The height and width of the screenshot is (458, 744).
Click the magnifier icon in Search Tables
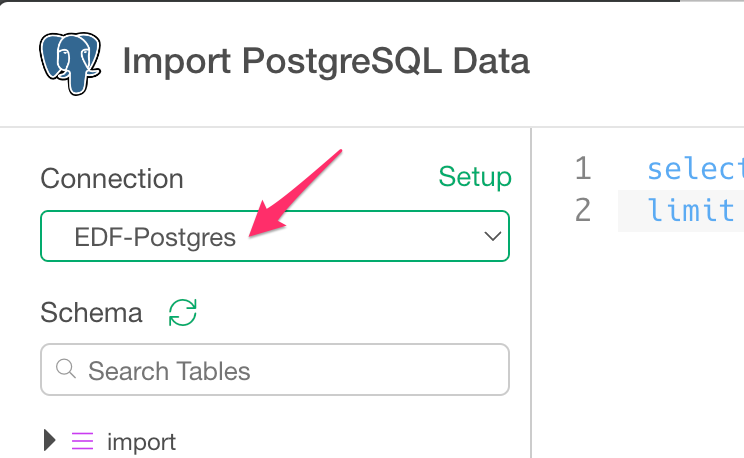pos(65,369)
